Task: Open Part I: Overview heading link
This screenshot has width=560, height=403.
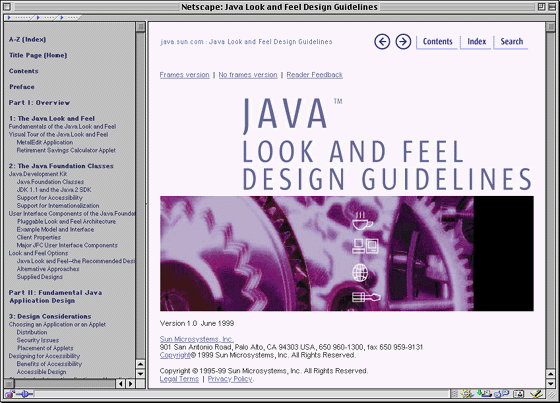Action: (x=39, y=103)
